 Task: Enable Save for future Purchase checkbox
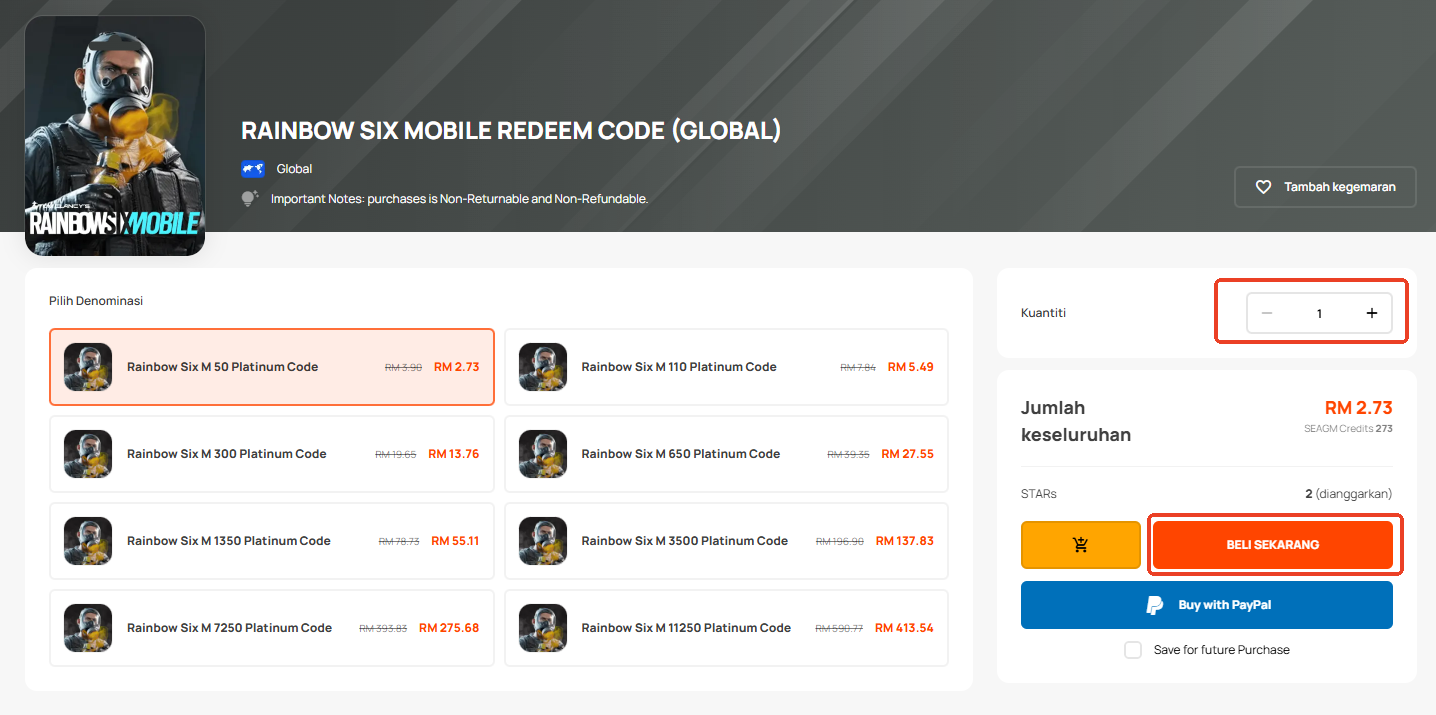click(1133, 650)
